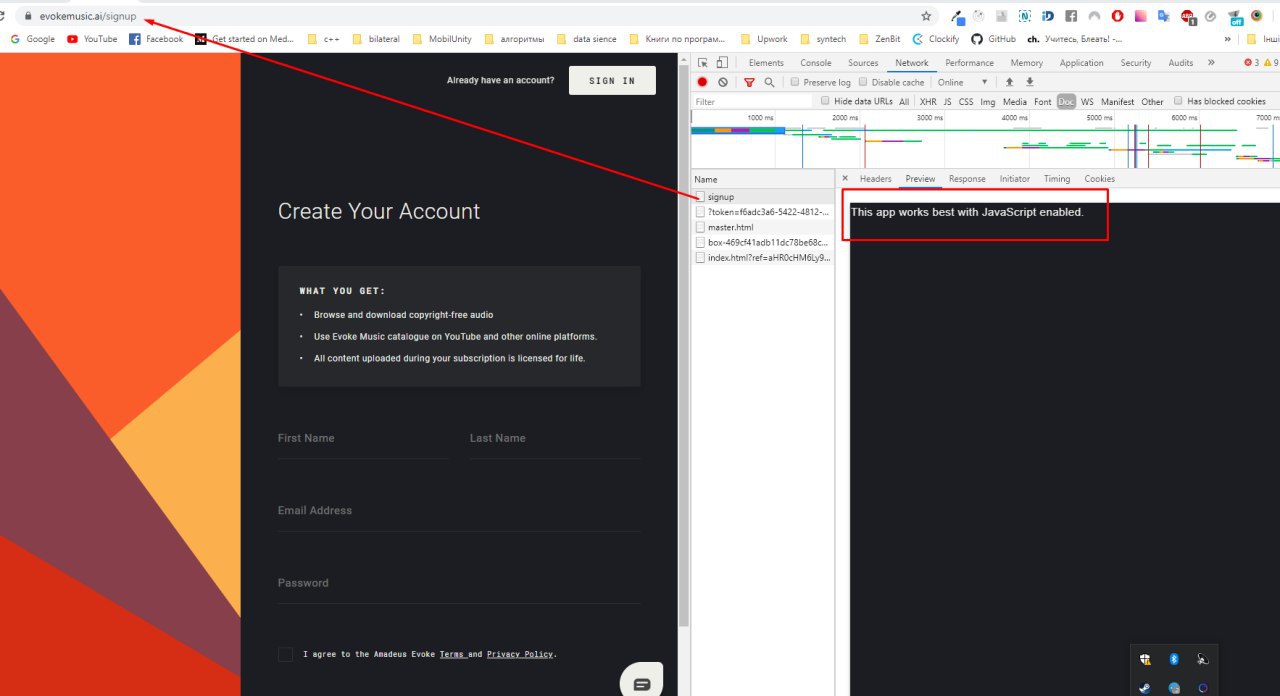Viewport: 1280px width, 696px height.
Task: Select the signup request row
Action: click(x=763, y=197)
